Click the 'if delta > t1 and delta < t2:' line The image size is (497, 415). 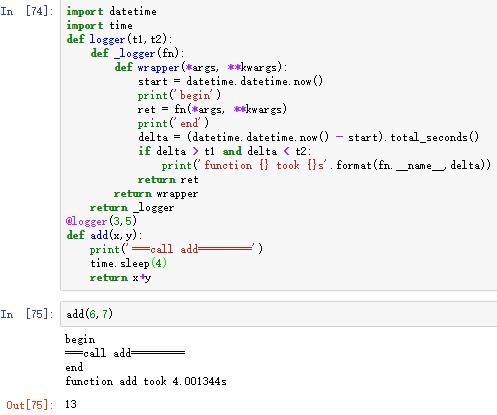click(x=224, y=152)
